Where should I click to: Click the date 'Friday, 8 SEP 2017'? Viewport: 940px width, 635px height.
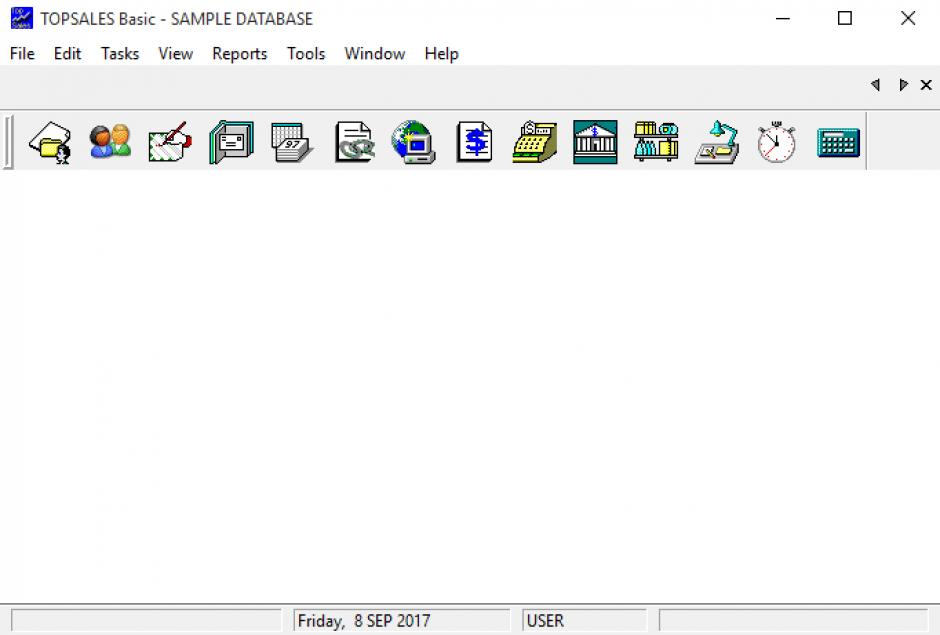tap(364, 621)
